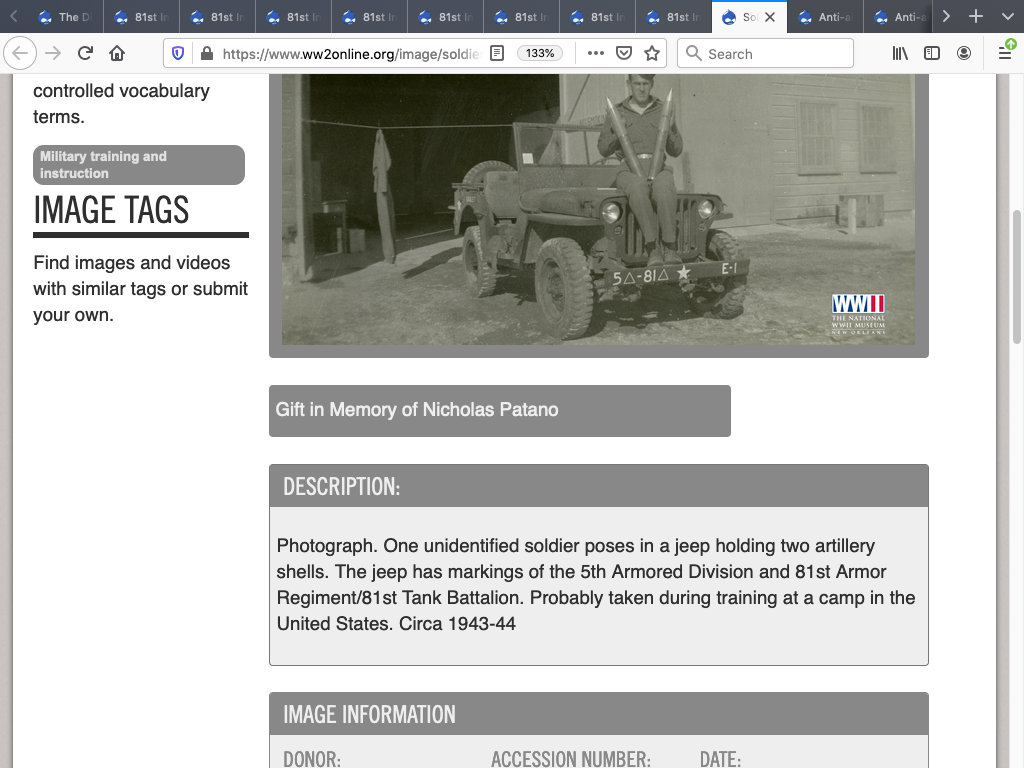The height and width of the screenshot is (768, 1024).
Task: Go to the Firefox home page
Action: [x=117, y=53]
